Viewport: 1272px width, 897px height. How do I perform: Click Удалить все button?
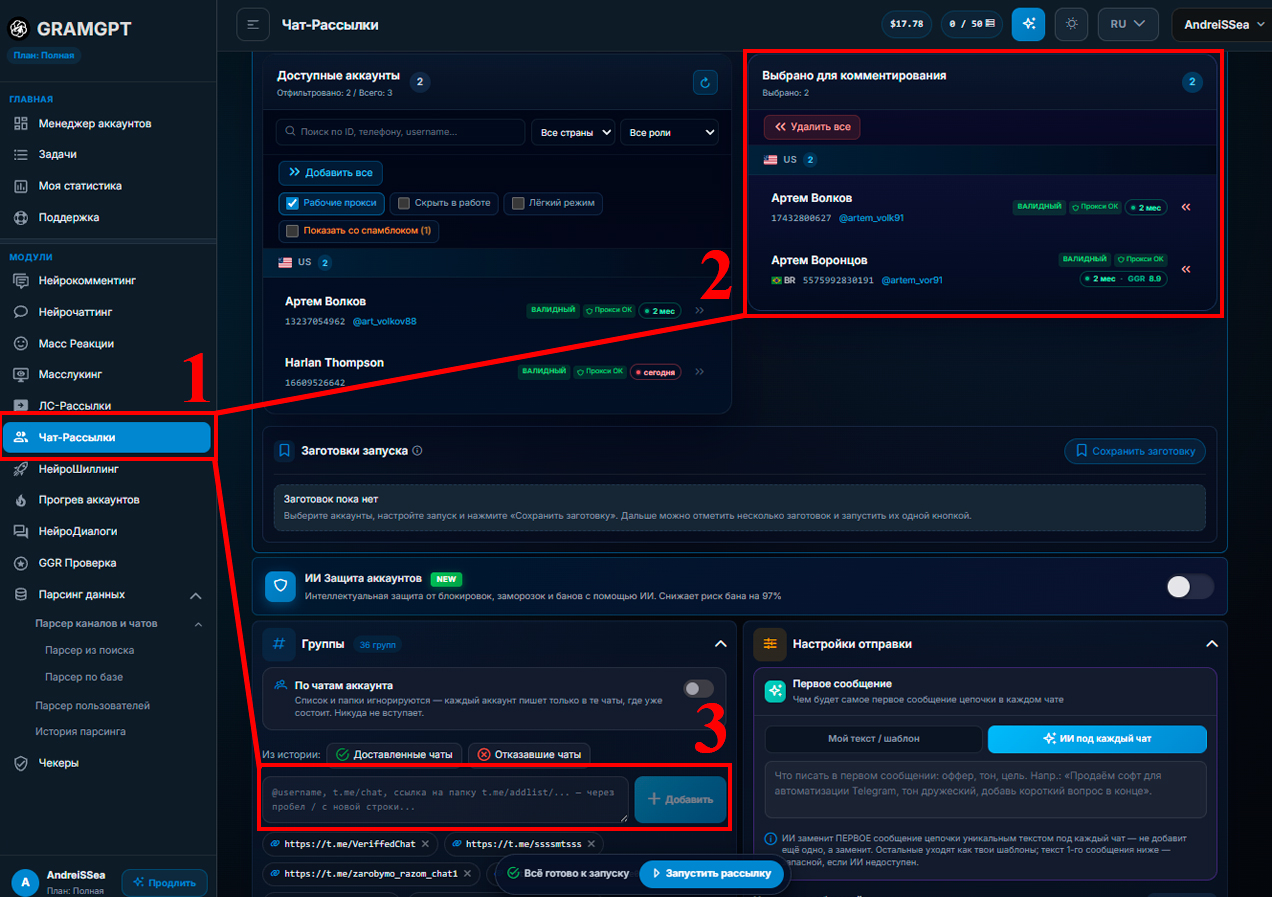[812, 127]
